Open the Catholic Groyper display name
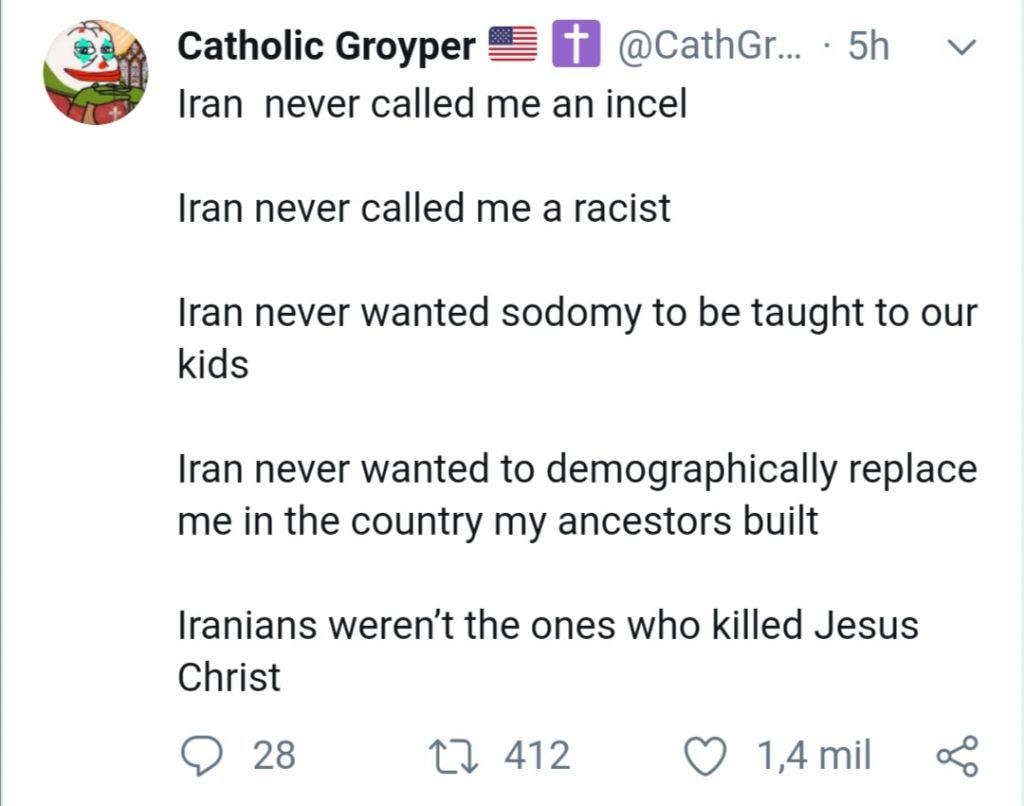Viewport: 1024px width, 806px height. (x=327, y=46)
